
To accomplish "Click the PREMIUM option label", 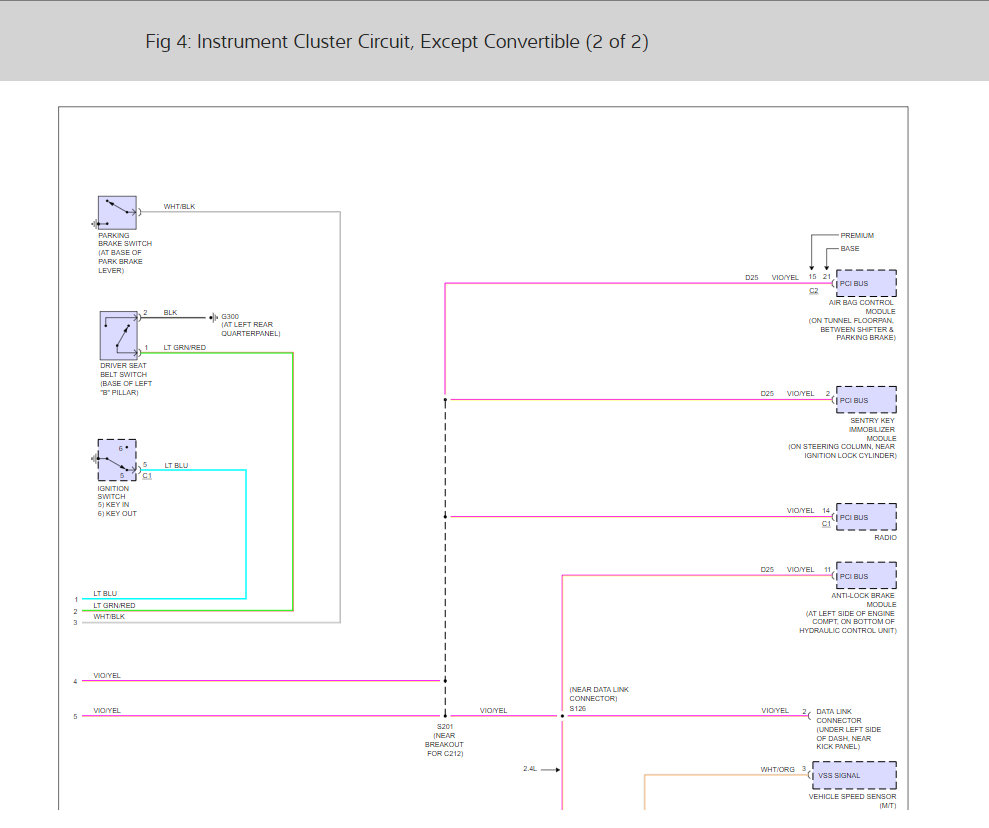I will point(857,235).
